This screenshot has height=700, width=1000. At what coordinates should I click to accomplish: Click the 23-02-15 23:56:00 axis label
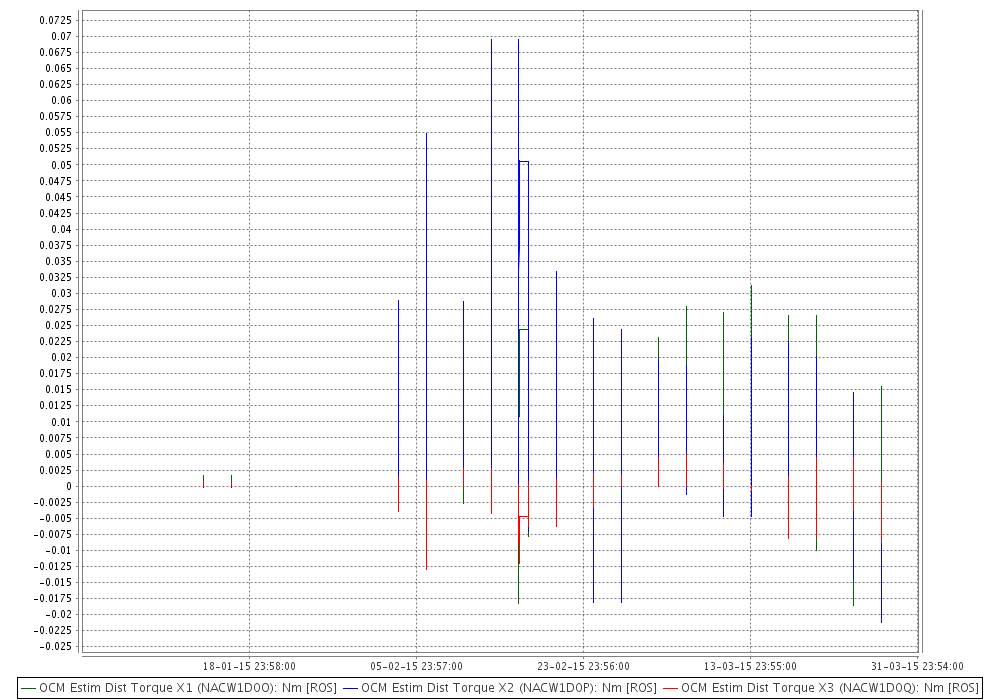[x=584, y=666]
